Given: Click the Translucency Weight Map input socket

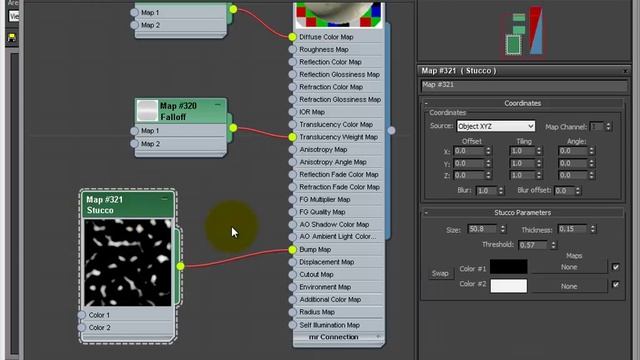Looking at the screenshot, I should [292, 137].
